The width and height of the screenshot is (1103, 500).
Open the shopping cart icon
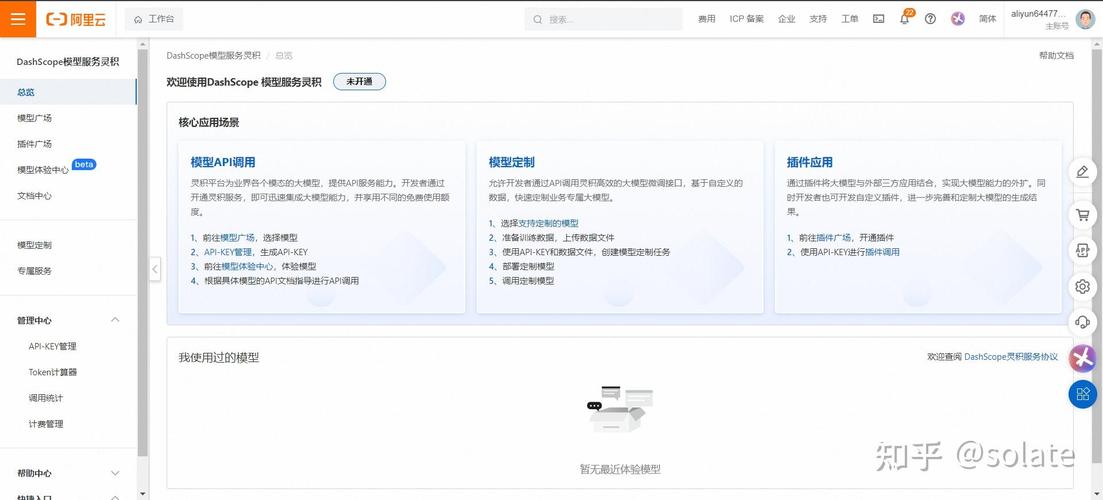(1083, 215)
